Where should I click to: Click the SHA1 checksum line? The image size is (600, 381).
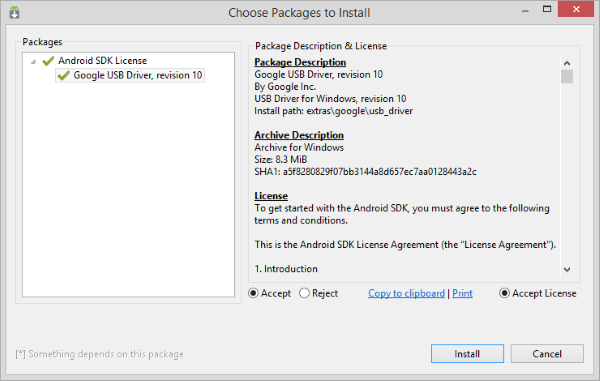tap(365, 172)
